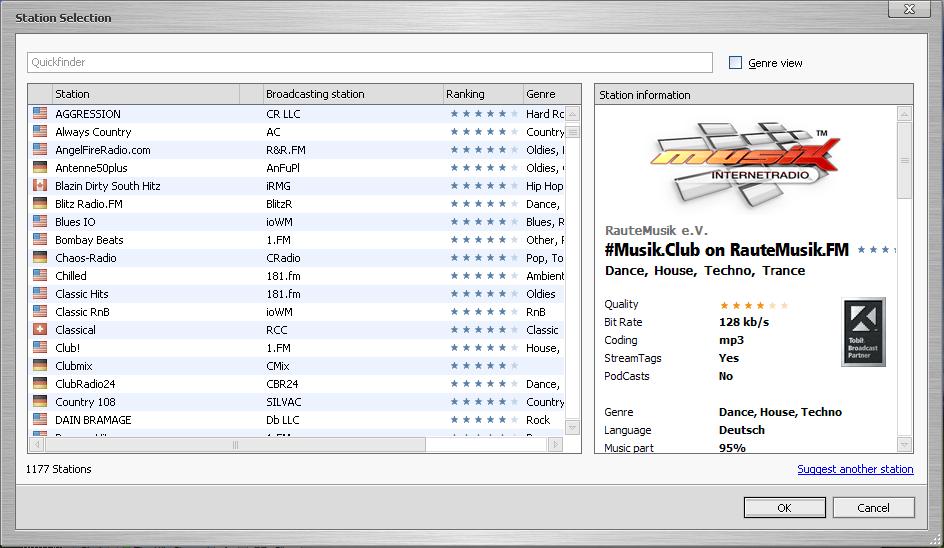Click the orange Quality stars rating
944x548 pixels.
coord(754,305)
